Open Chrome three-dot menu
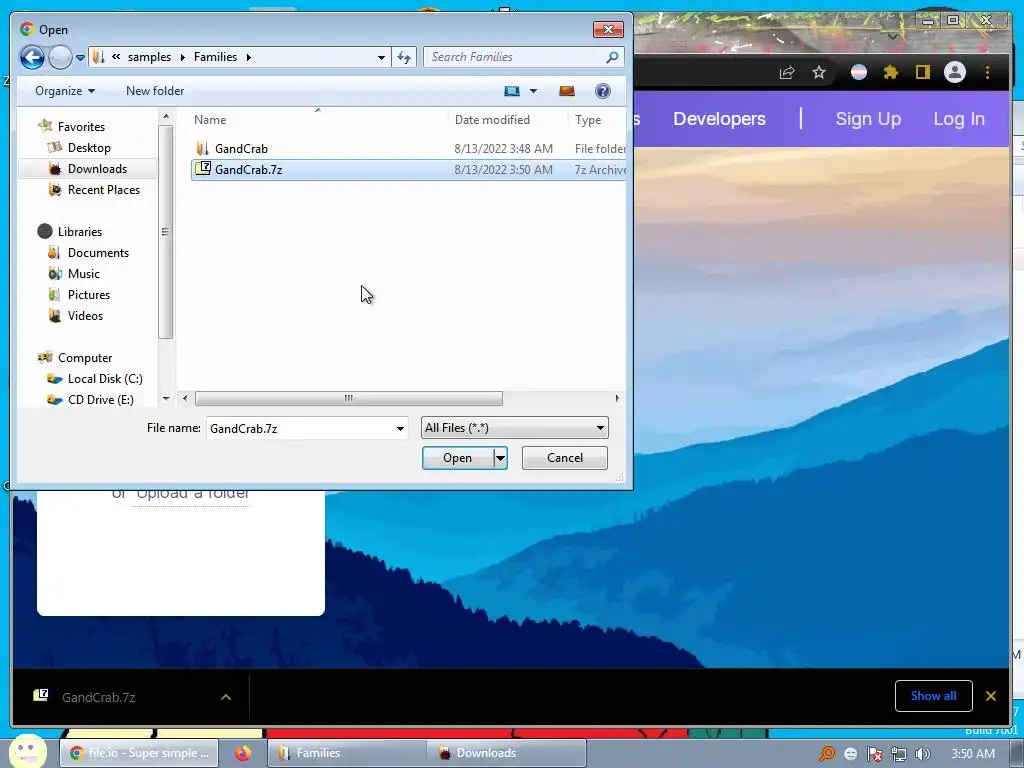Image resolution: width=1024 pixels, height=768 pixels. tap(987, 72)
